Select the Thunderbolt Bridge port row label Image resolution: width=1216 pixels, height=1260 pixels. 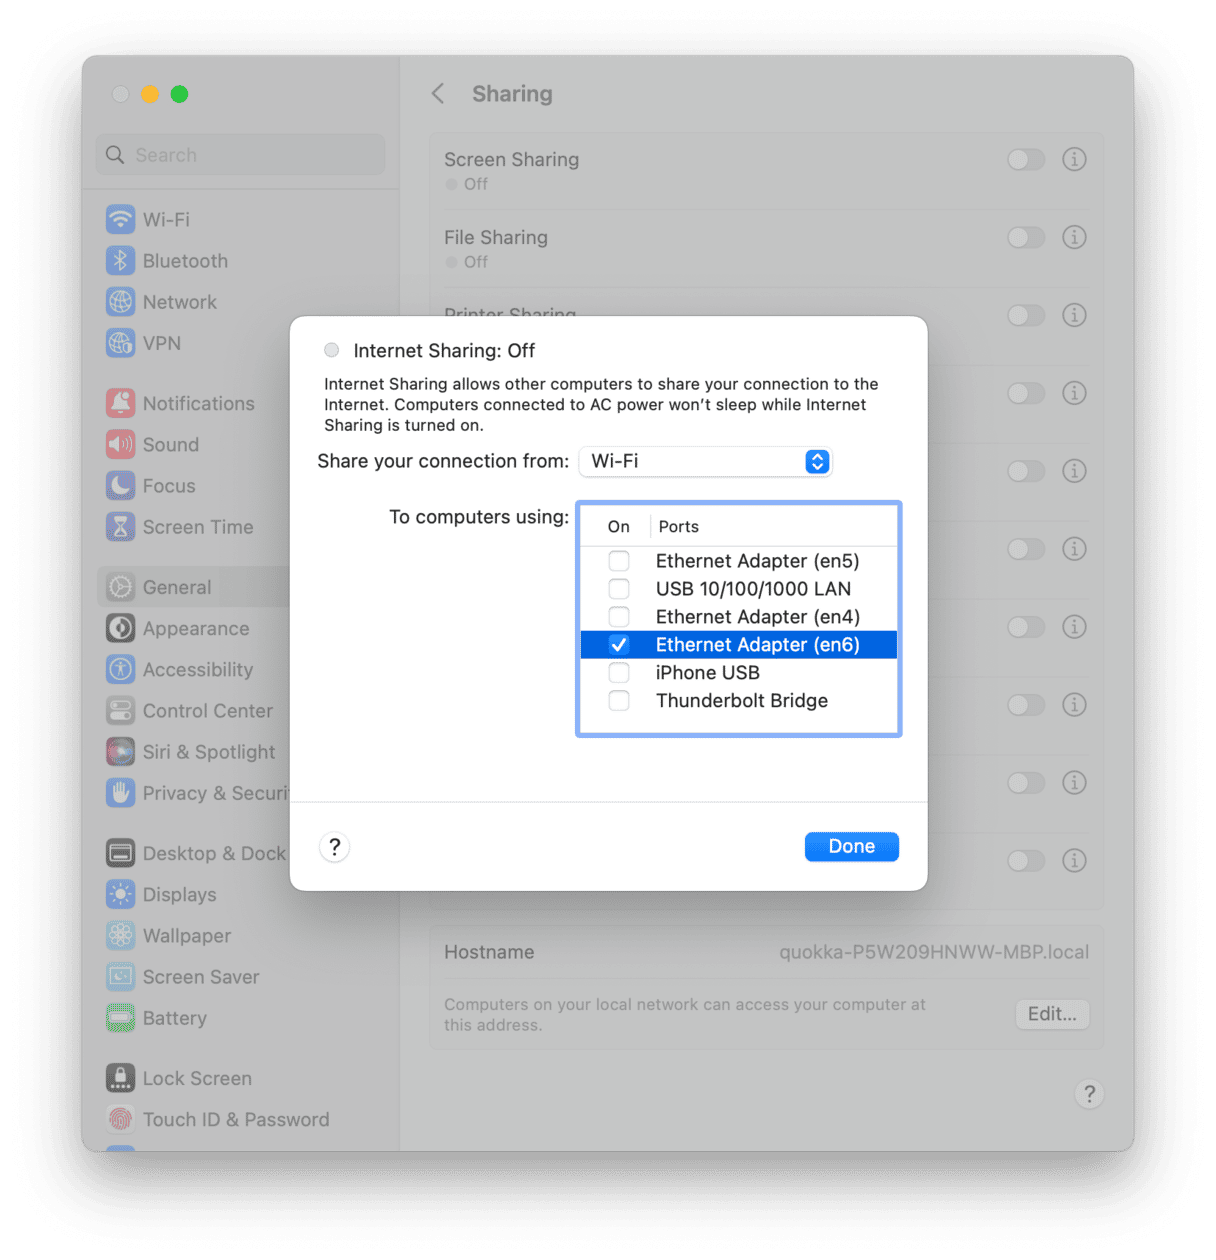[x=742, y=701]
